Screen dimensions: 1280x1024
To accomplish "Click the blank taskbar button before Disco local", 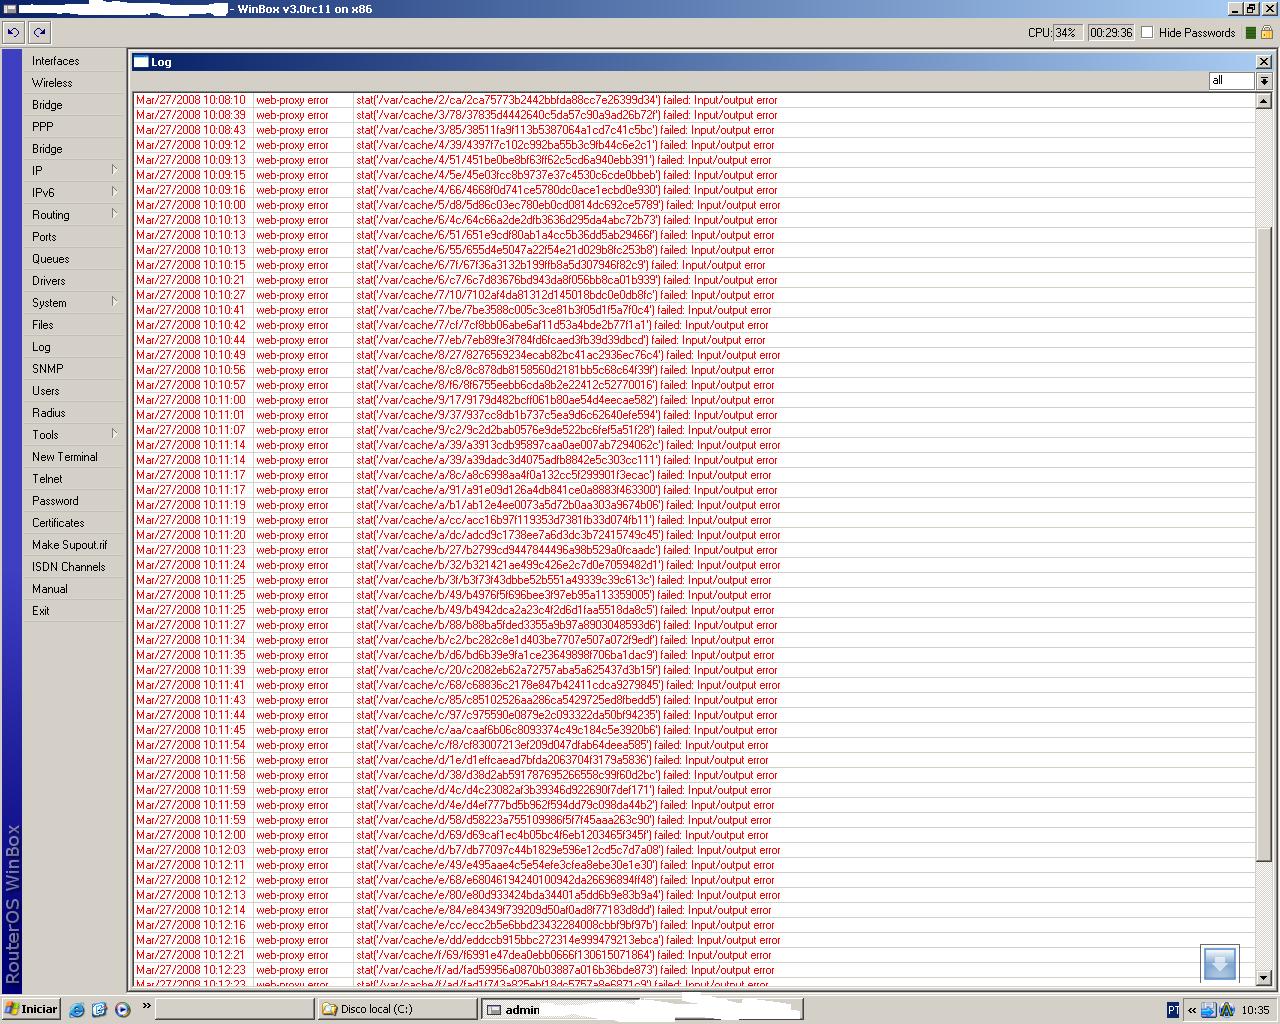I will click(x=234, y=1010).
